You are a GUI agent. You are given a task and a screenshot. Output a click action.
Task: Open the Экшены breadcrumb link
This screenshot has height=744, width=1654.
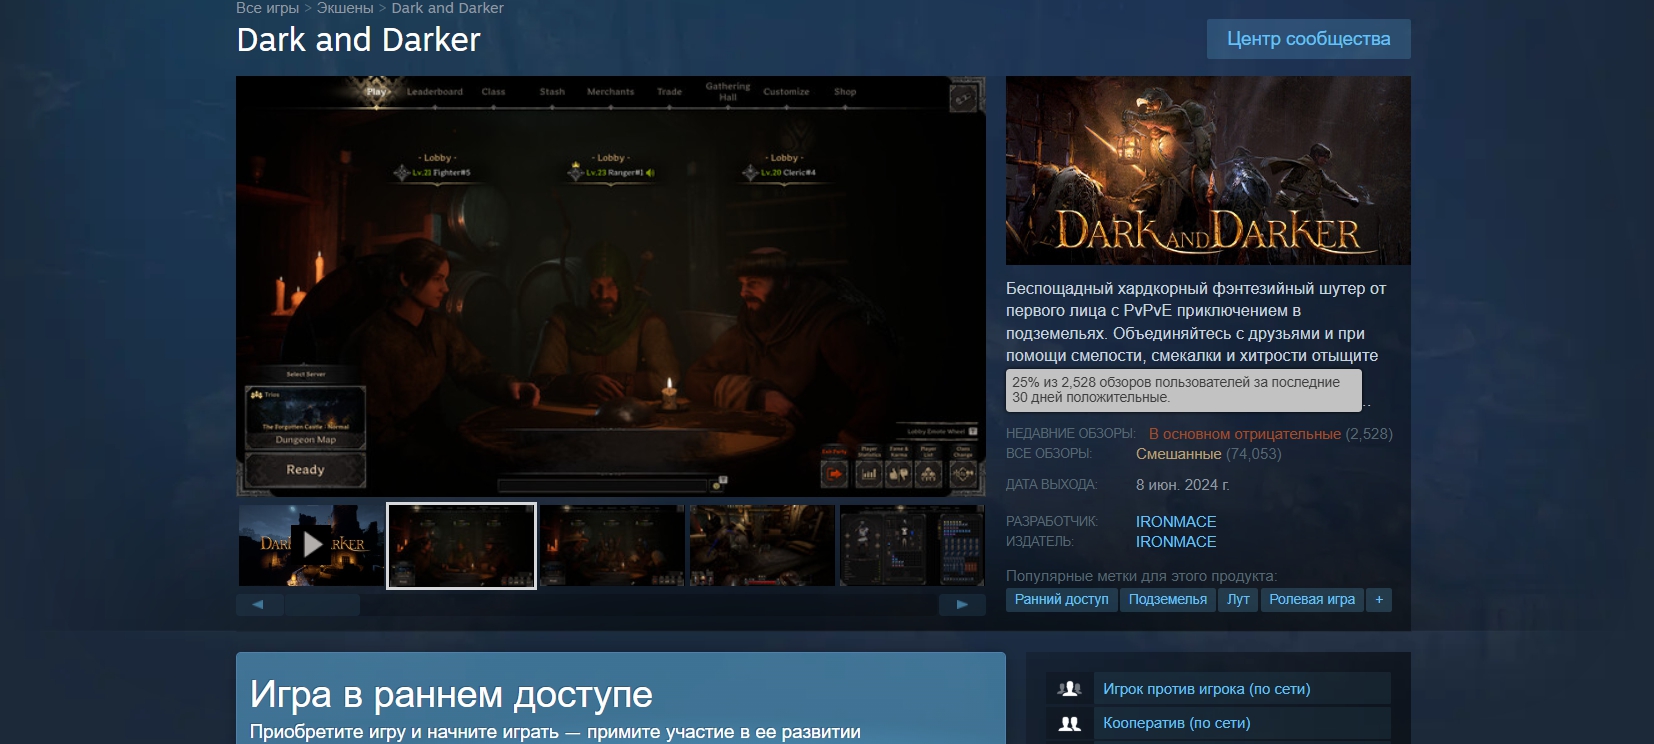pos(345,8)
